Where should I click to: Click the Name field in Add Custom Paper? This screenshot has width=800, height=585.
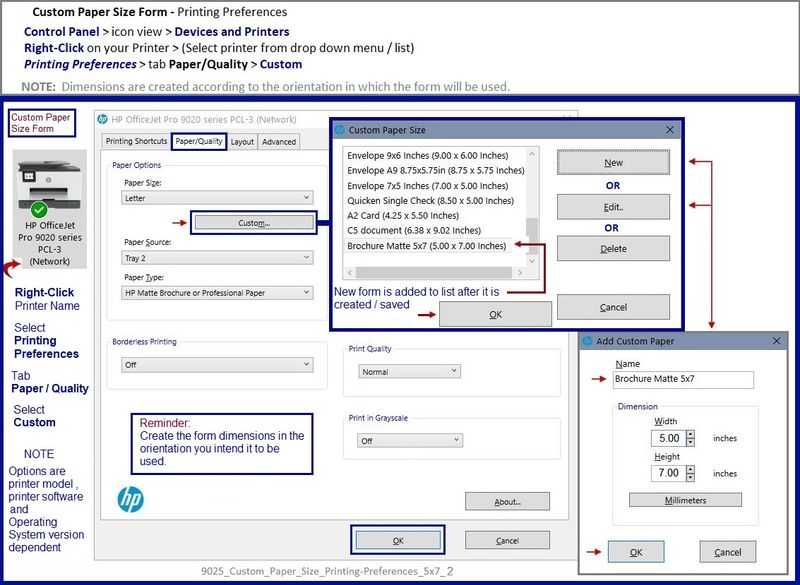coord(683,380)
